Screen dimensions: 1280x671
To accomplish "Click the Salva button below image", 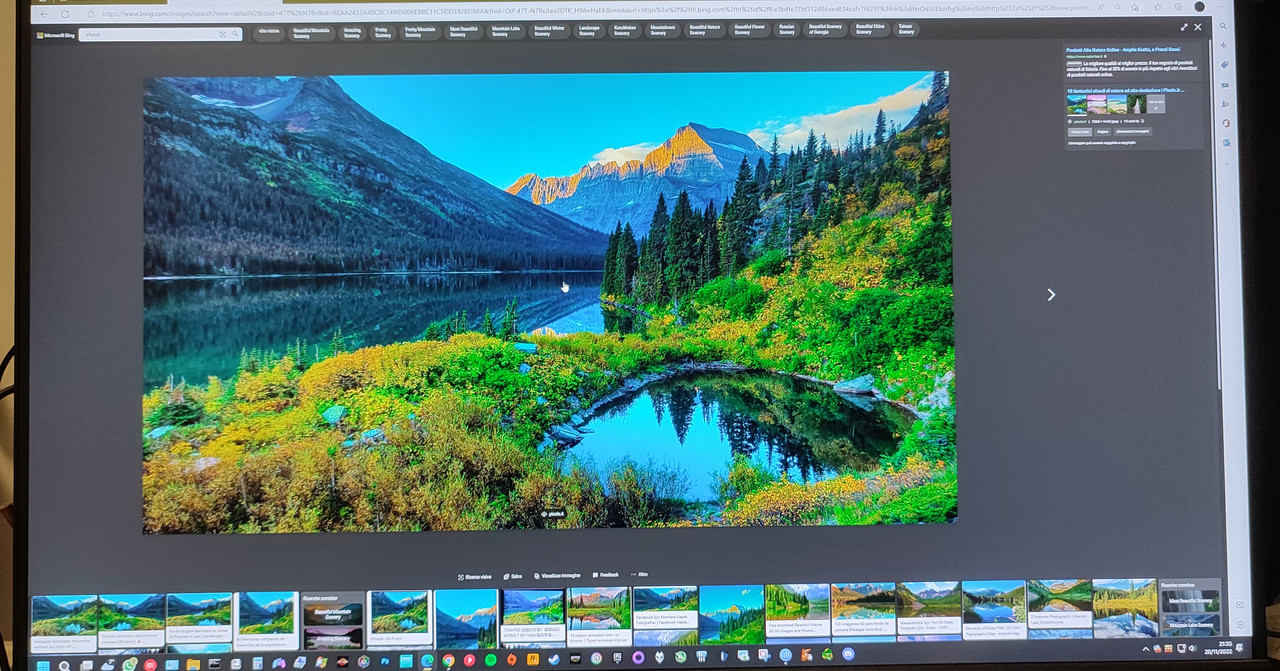I will point(513,576).
